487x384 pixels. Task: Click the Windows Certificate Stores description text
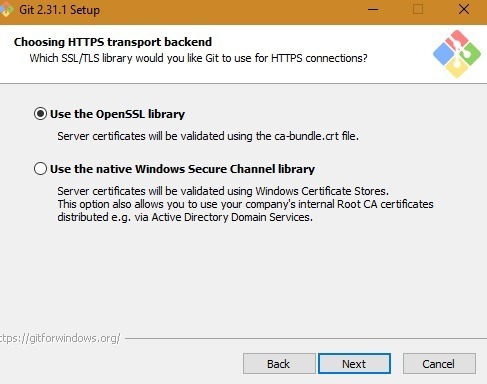point(223,191)
